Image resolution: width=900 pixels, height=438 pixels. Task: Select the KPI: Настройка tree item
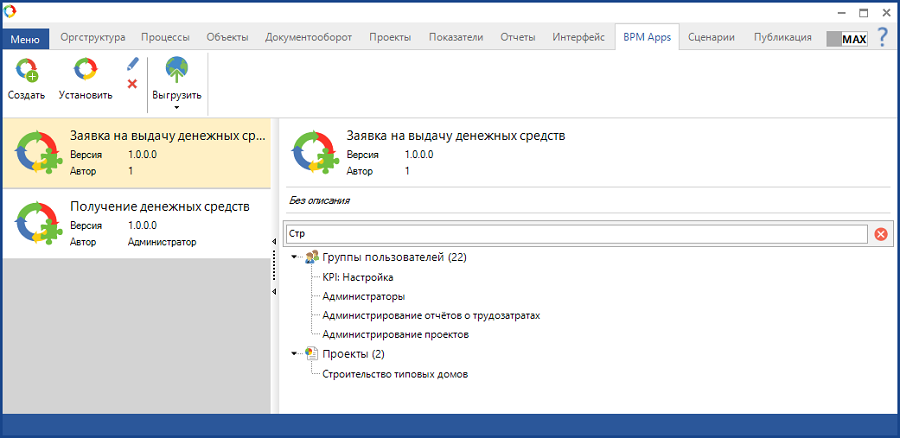coord(358,277)
